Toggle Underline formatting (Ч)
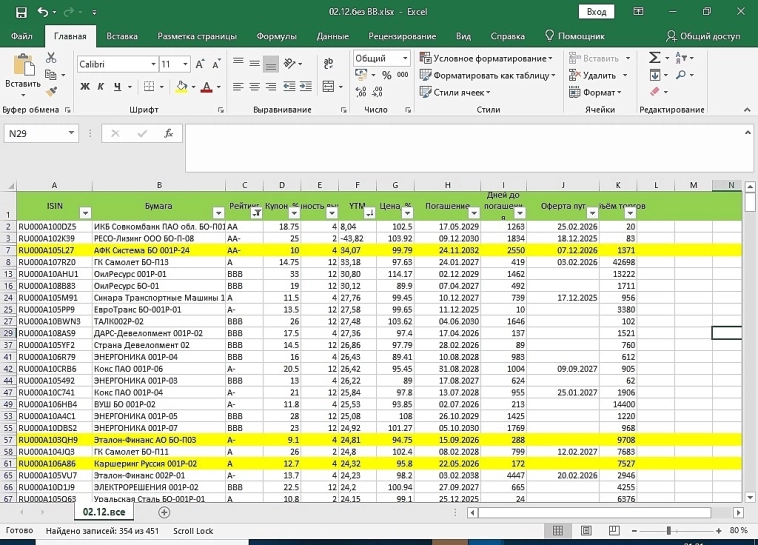The width and height of the screenshot is (758, 545). pyautogui.click(x=117, y=87)
